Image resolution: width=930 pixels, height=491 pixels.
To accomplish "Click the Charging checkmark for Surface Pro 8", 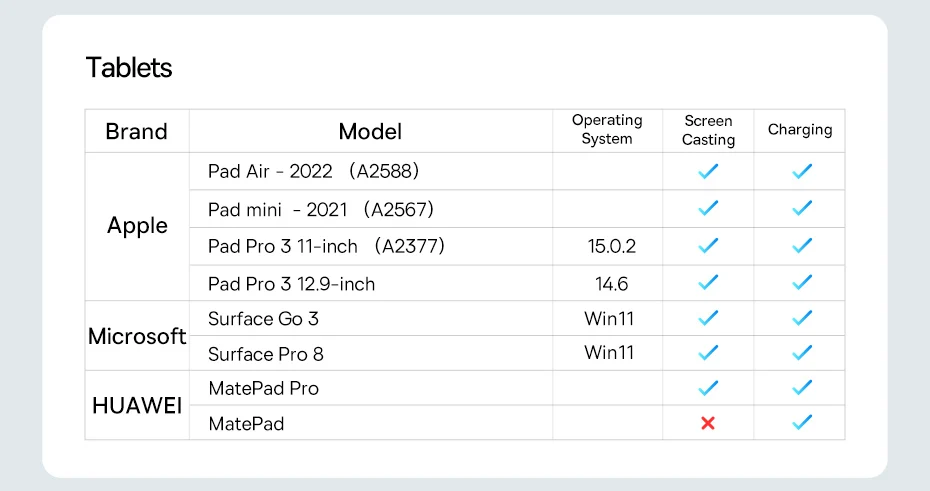I will click(800, 353).
